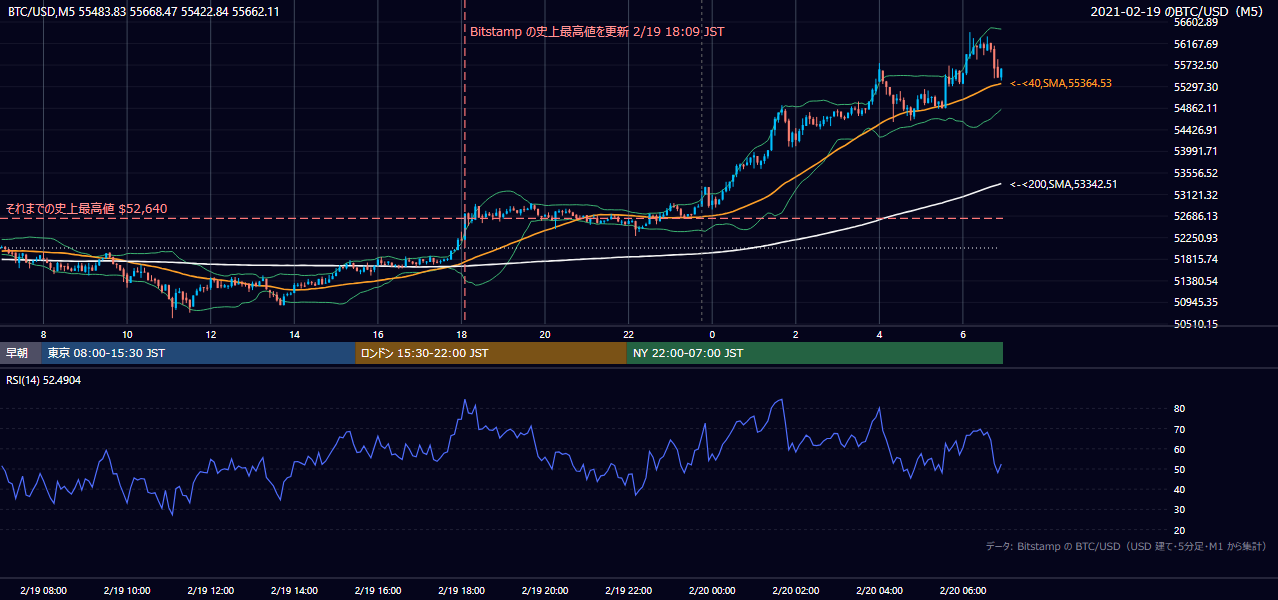Select the NY 22:00-07:00 JST session bar

coord(815,353)
